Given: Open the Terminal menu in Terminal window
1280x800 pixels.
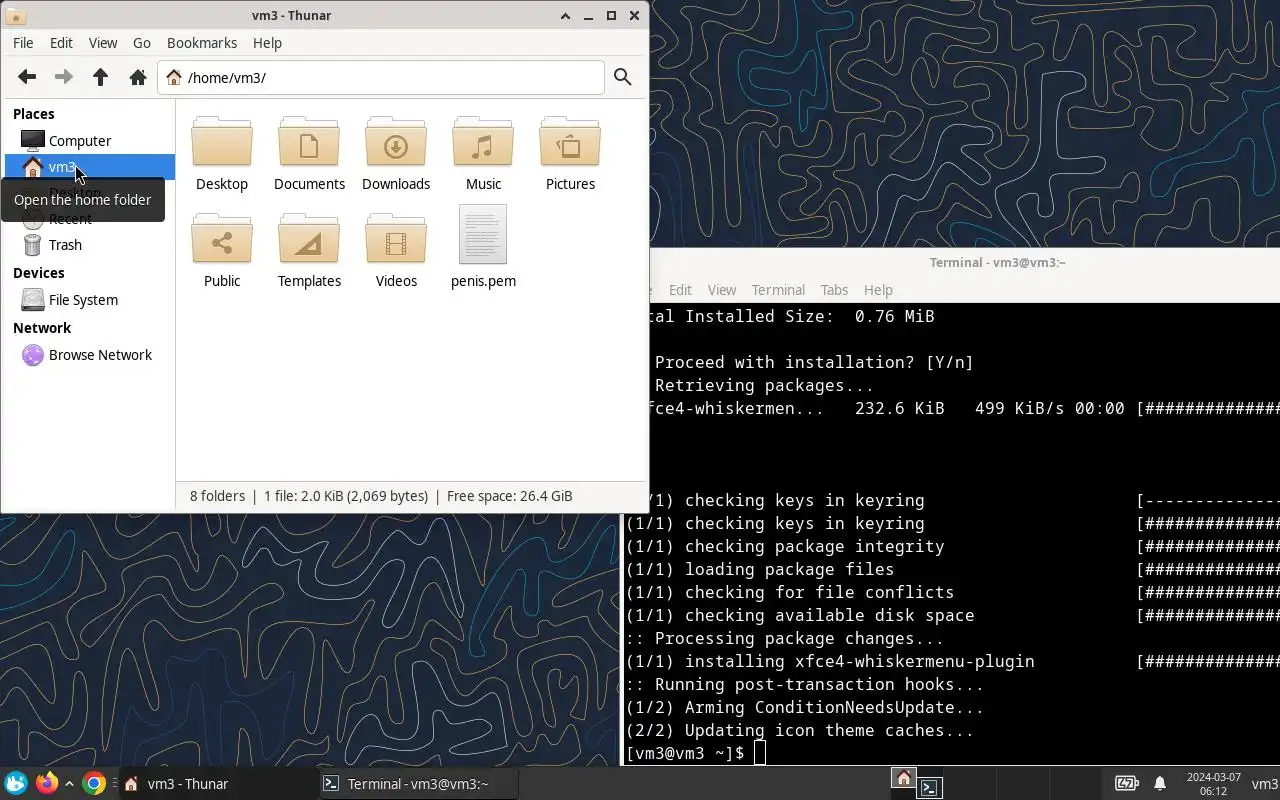Looking at the screenshot, I should [778, 290].
